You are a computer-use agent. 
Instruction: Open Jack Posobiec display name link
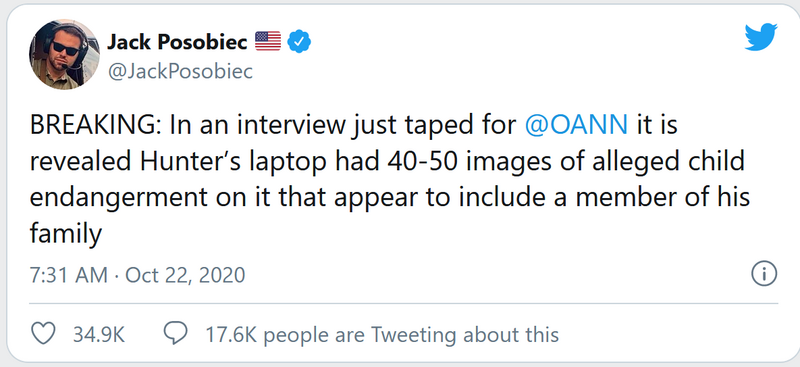(177, 42)
